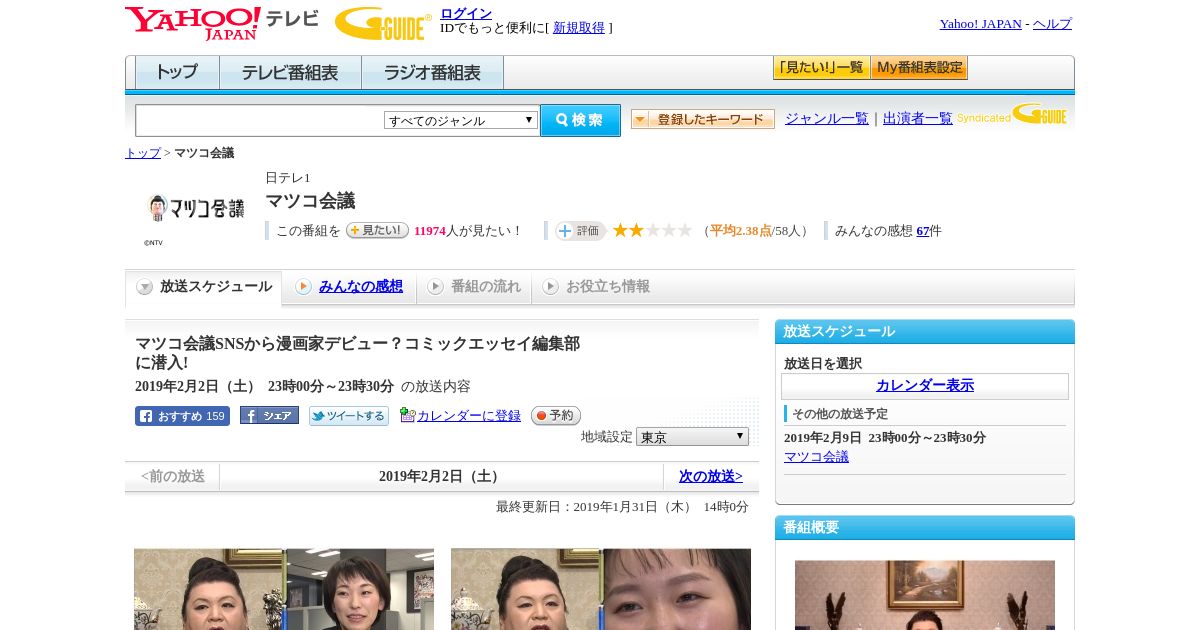
Task: Click the calendar icon beside カレンダーに登録
Action: (x=407, y=415)
